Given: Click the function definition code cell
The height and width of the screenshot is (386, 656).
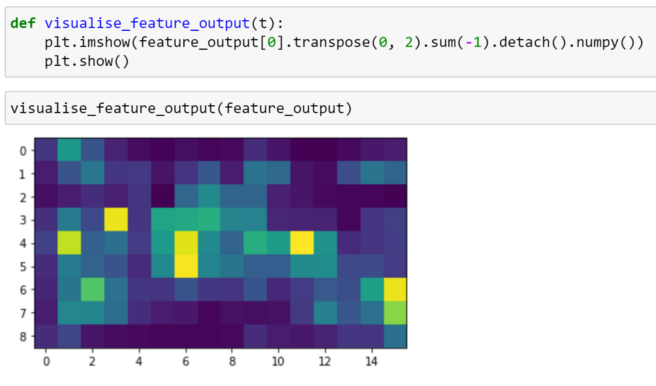Looking at the screenshot, I should (x=331, y=42).
